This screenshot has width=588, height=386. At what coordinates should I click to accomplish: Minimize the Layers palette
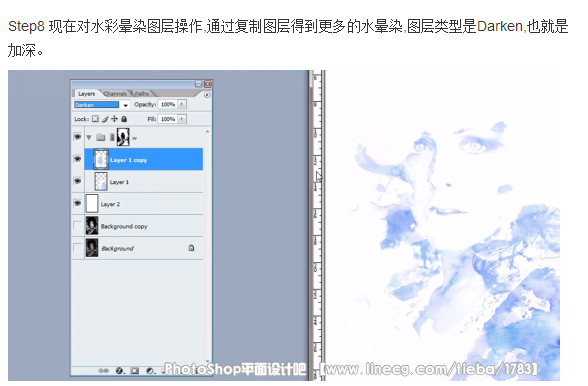(x=198, y=84)
